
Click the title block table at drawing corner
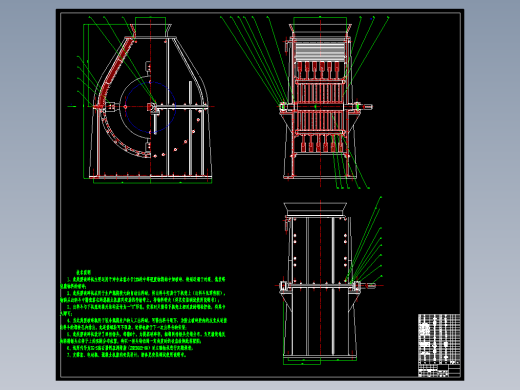pos(439,345)
